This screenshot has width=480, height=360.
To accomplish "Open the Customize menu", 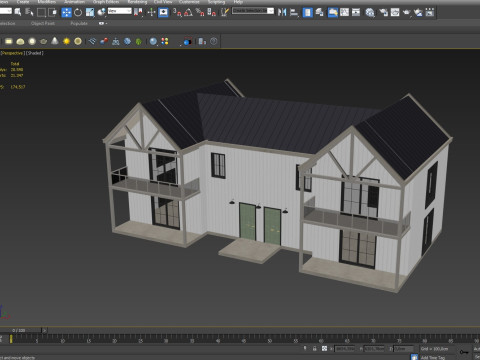I will coord(189,2).
